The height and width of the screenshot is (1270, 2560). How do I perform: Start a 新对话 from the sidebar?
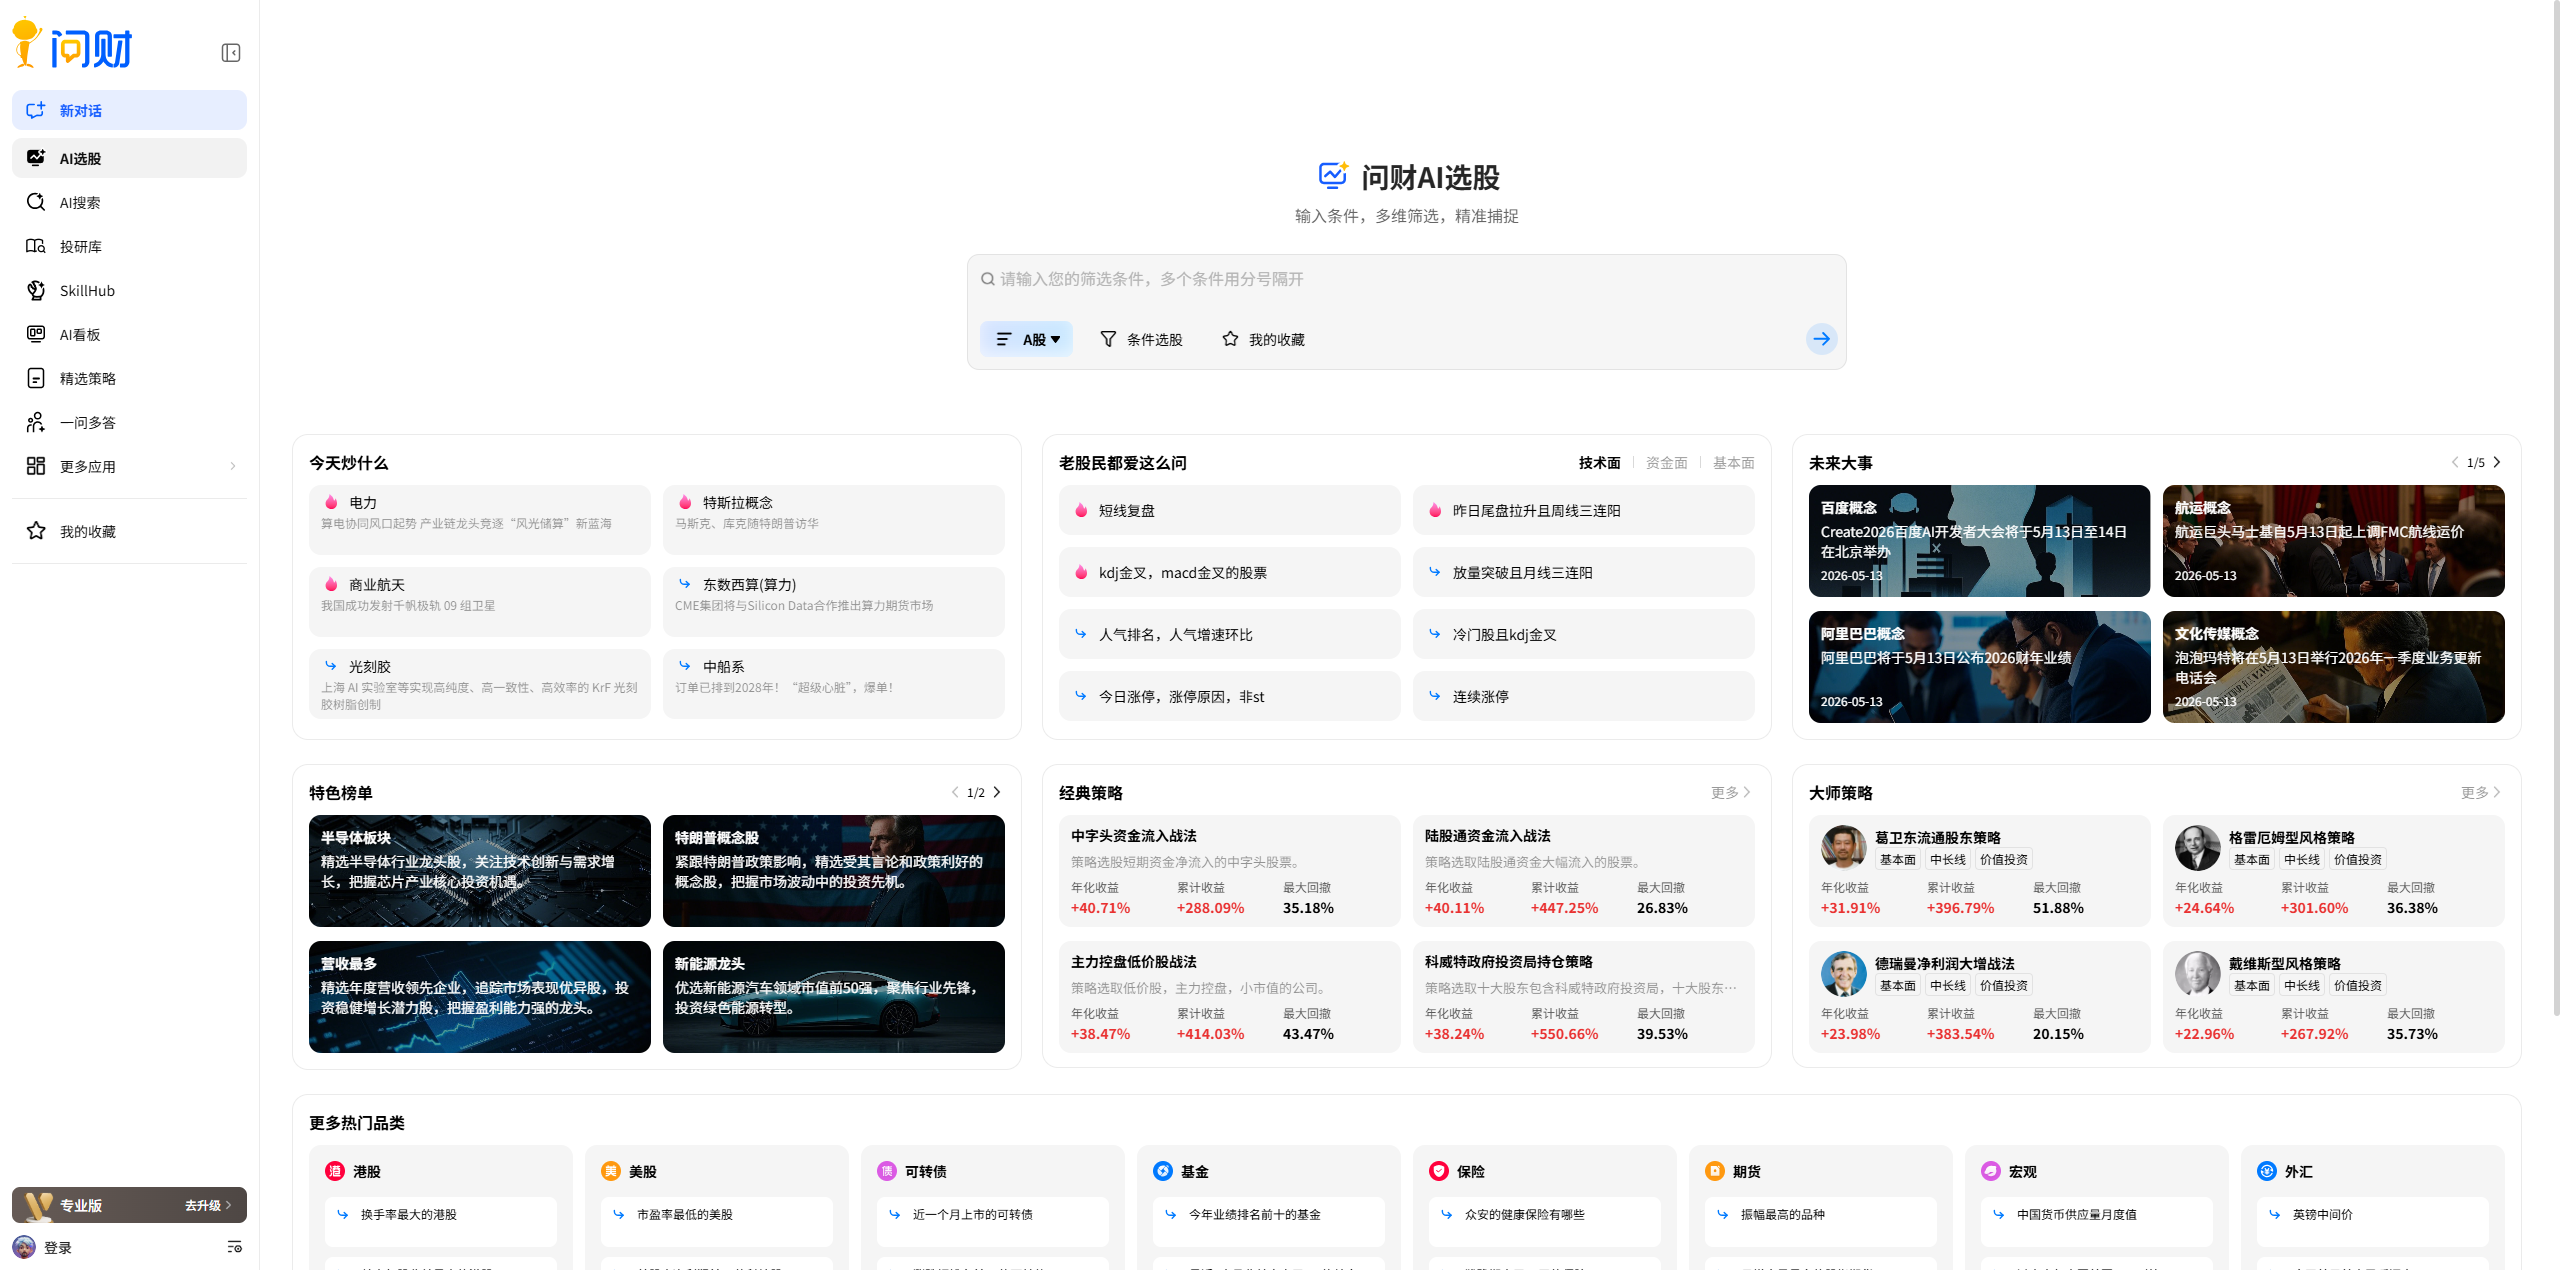(x=129, y=110)
